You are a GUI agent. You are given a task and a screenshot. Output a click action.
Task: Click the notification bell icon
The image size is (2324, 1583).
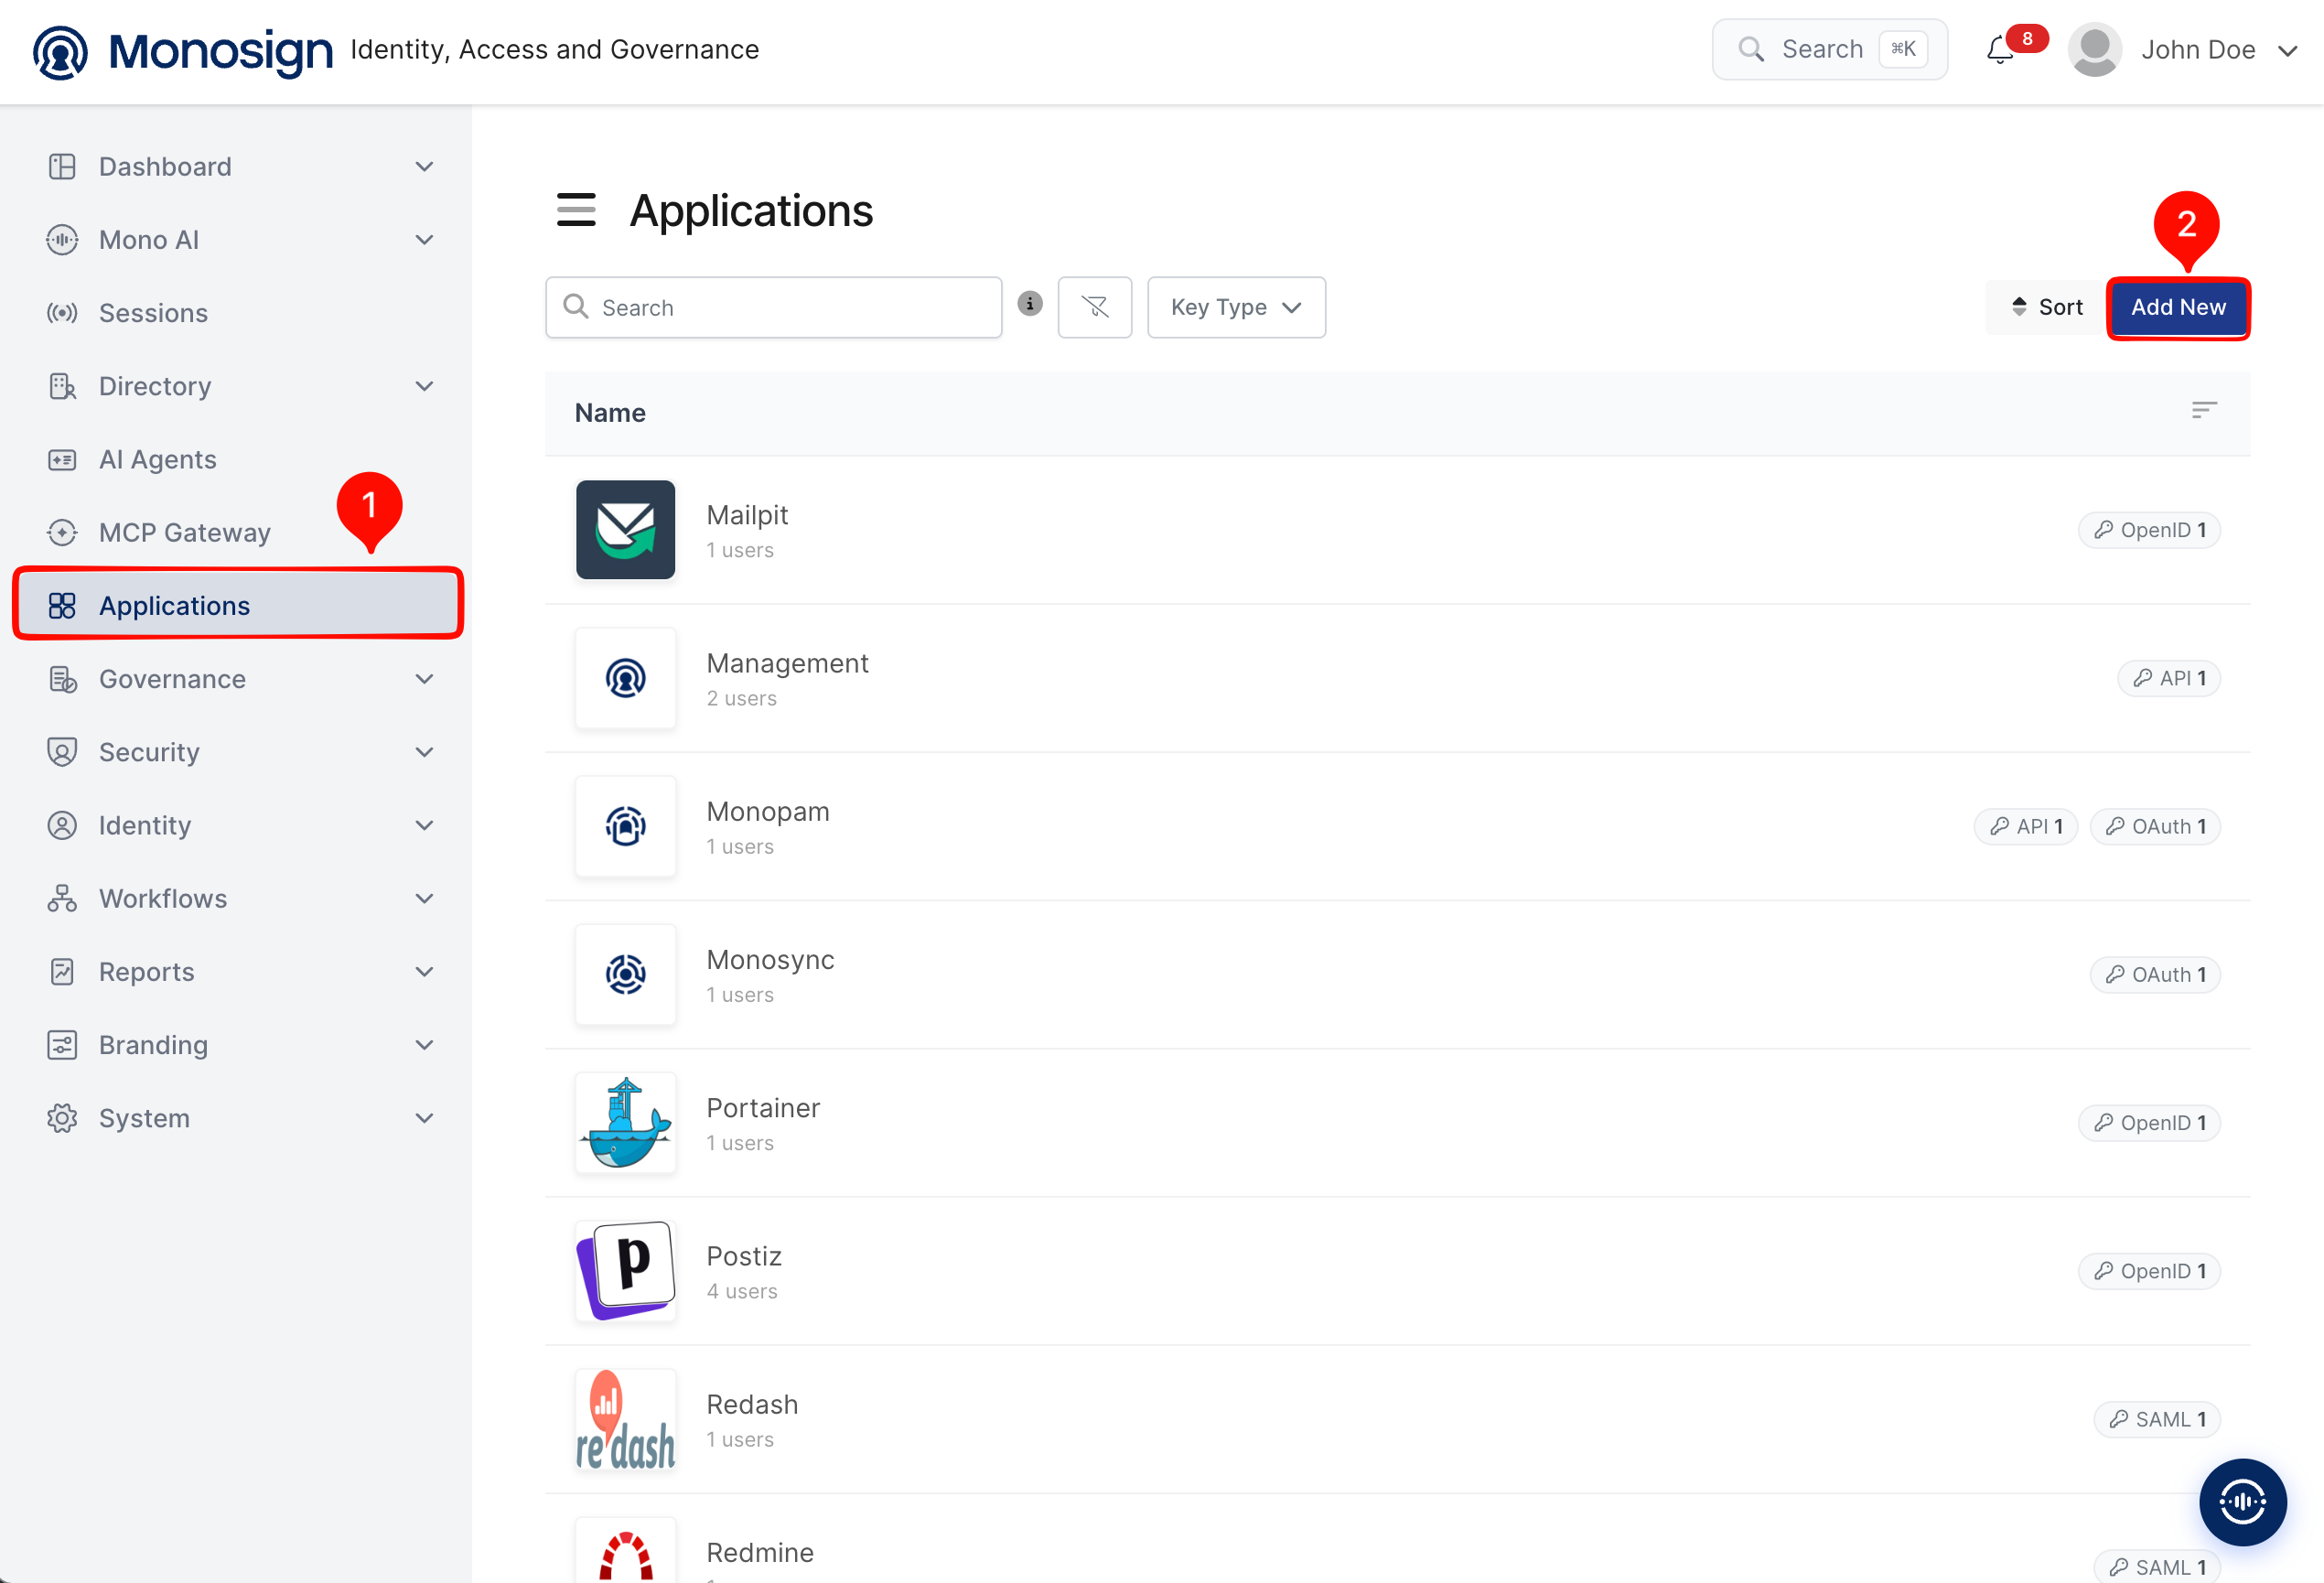click(x=1999, y=49)
